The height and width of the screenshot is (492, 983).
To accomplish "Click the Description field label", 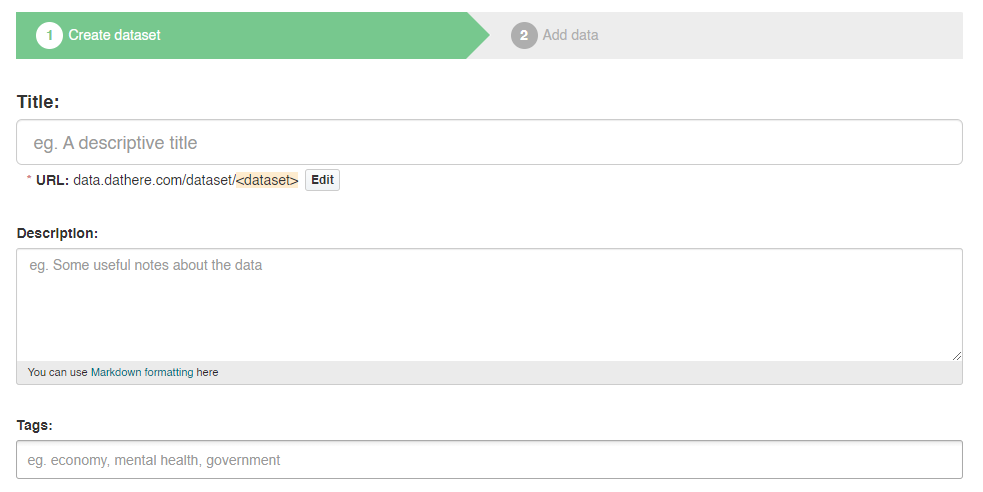I will (57, 233).
